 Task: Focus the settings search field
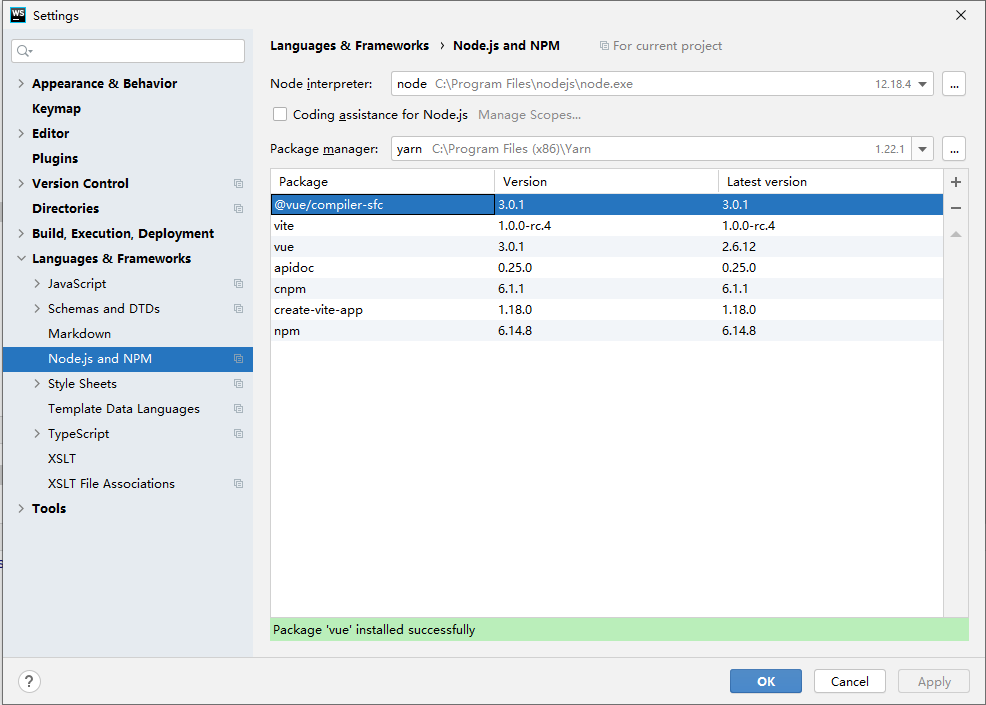point(128,51)
